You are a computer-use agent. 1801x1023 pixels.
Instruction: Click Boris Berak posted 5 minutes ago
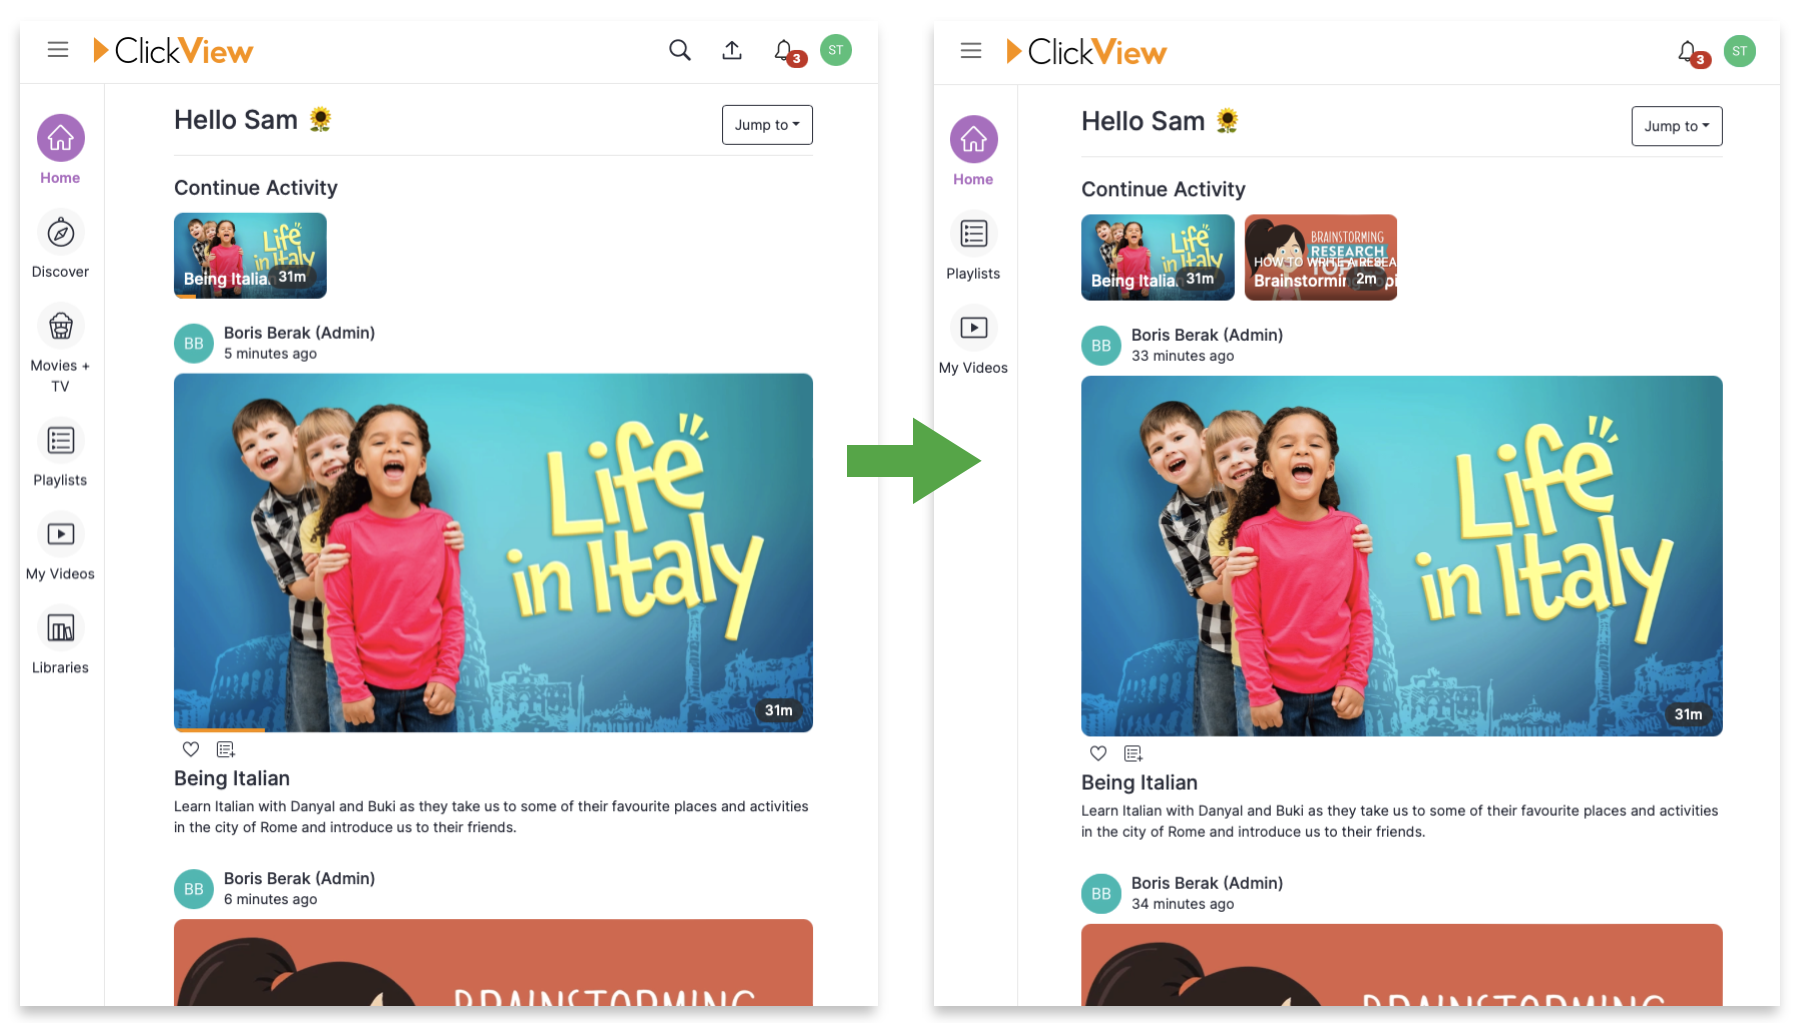point(299,333)
